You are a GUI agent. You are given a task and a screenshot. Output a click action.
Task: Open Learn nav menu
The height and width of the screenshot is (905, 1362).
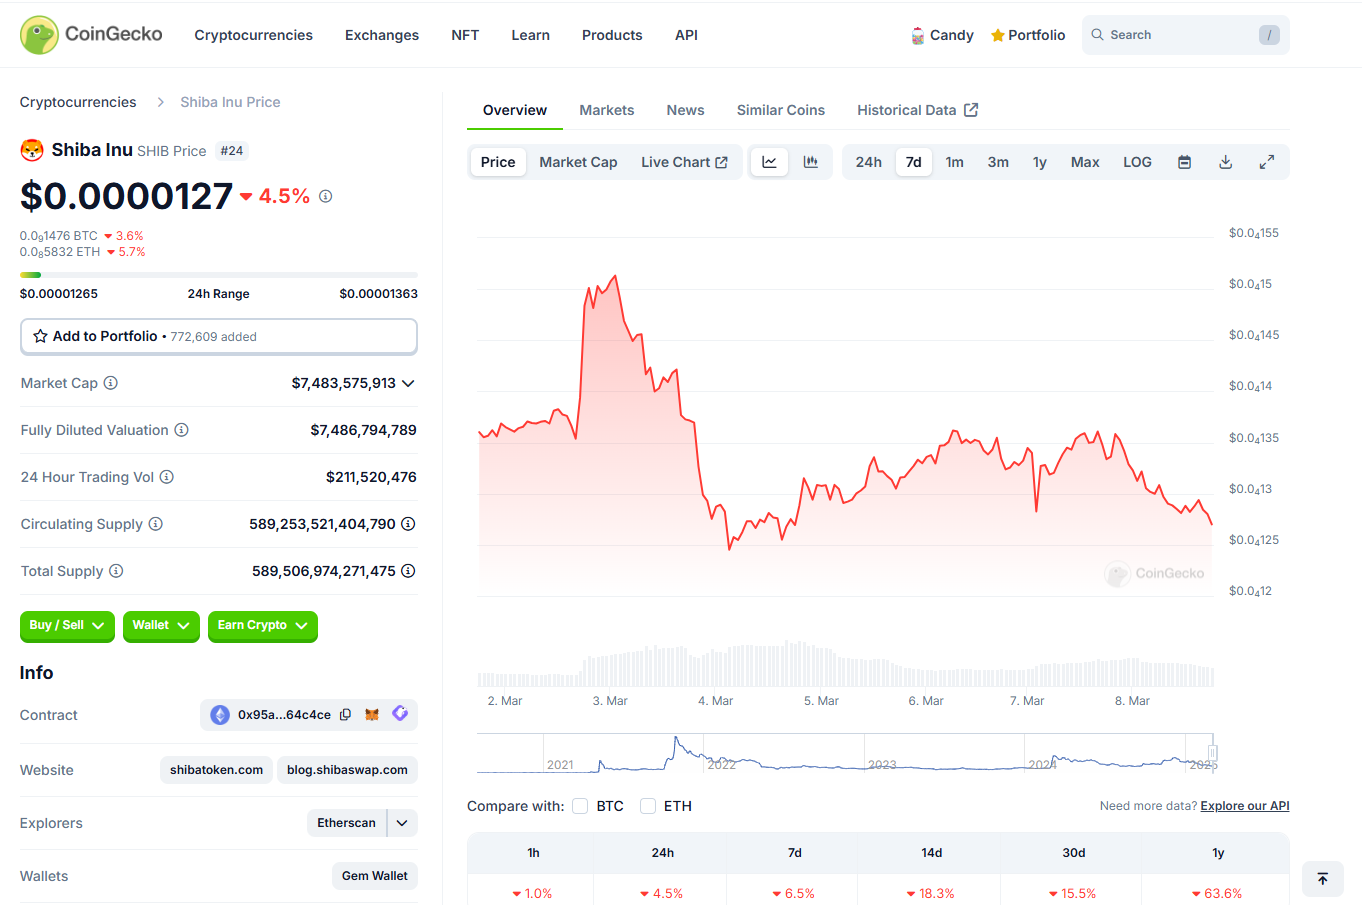pos(530,35)
